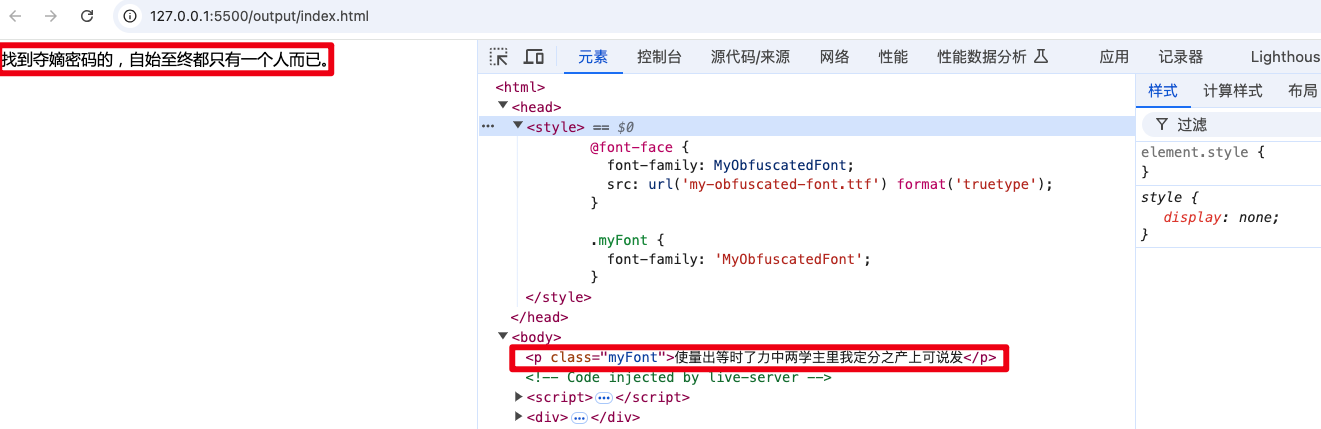Screen dimensions: 1321x429
Task: Select the closing </head> tag row
Action: [x=539, y=317]
